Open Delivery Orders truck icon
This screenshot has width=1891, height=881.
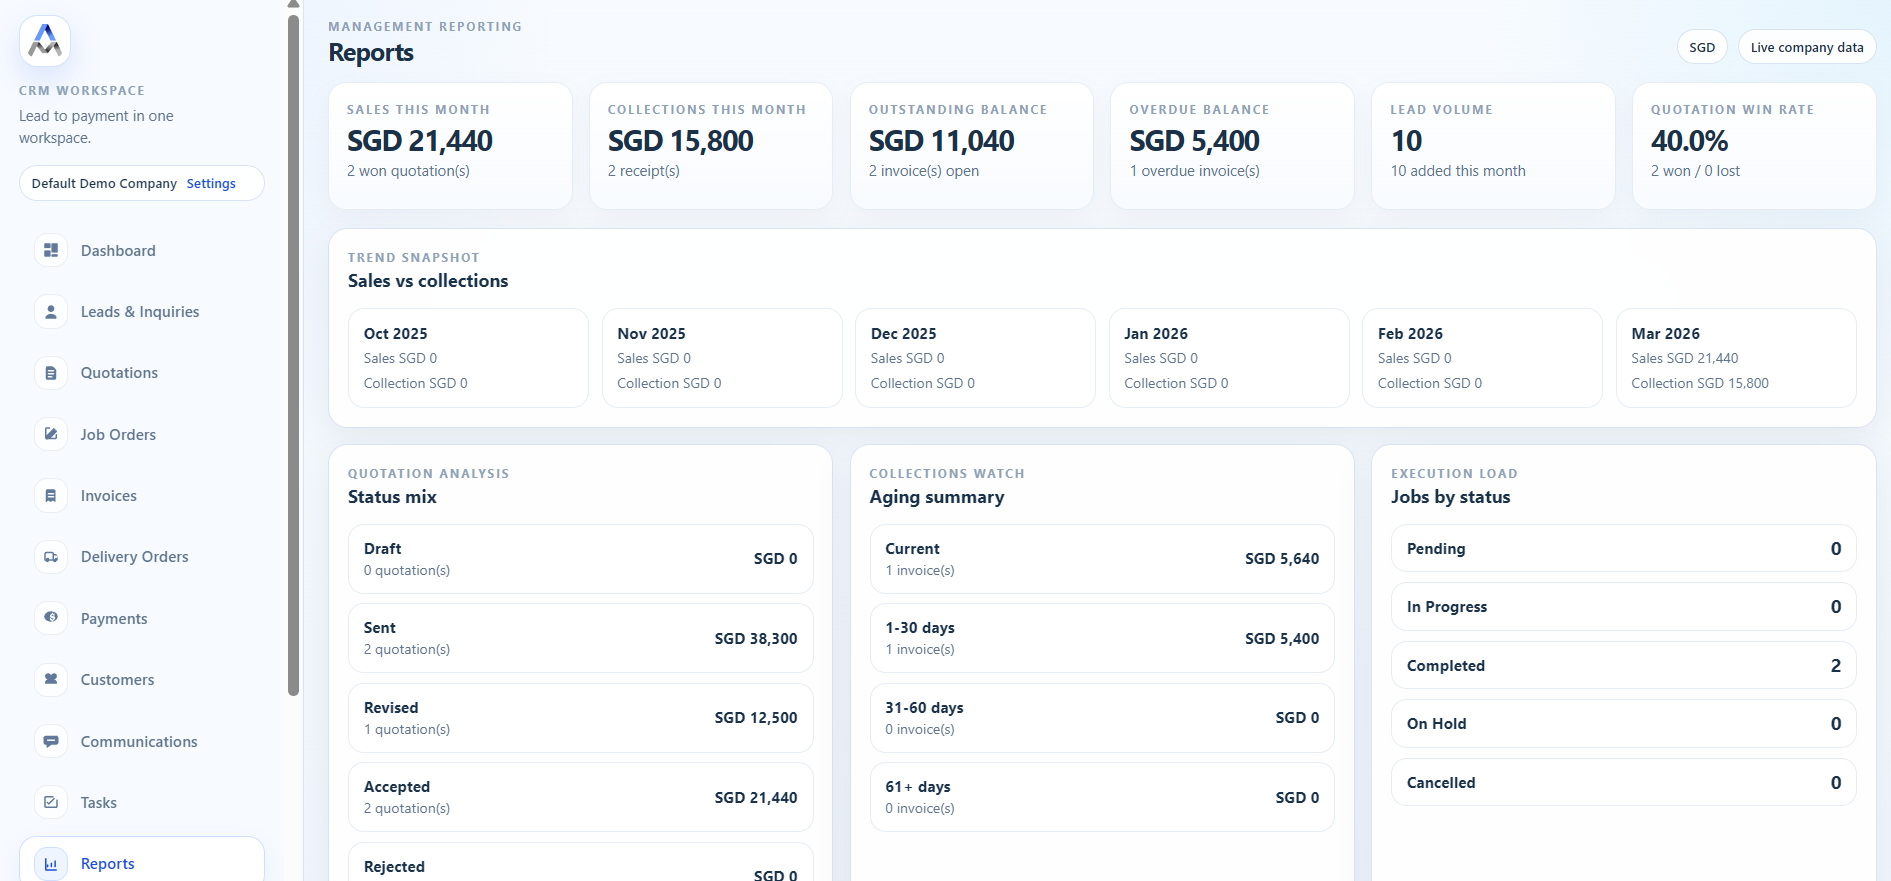coord(51,557)
